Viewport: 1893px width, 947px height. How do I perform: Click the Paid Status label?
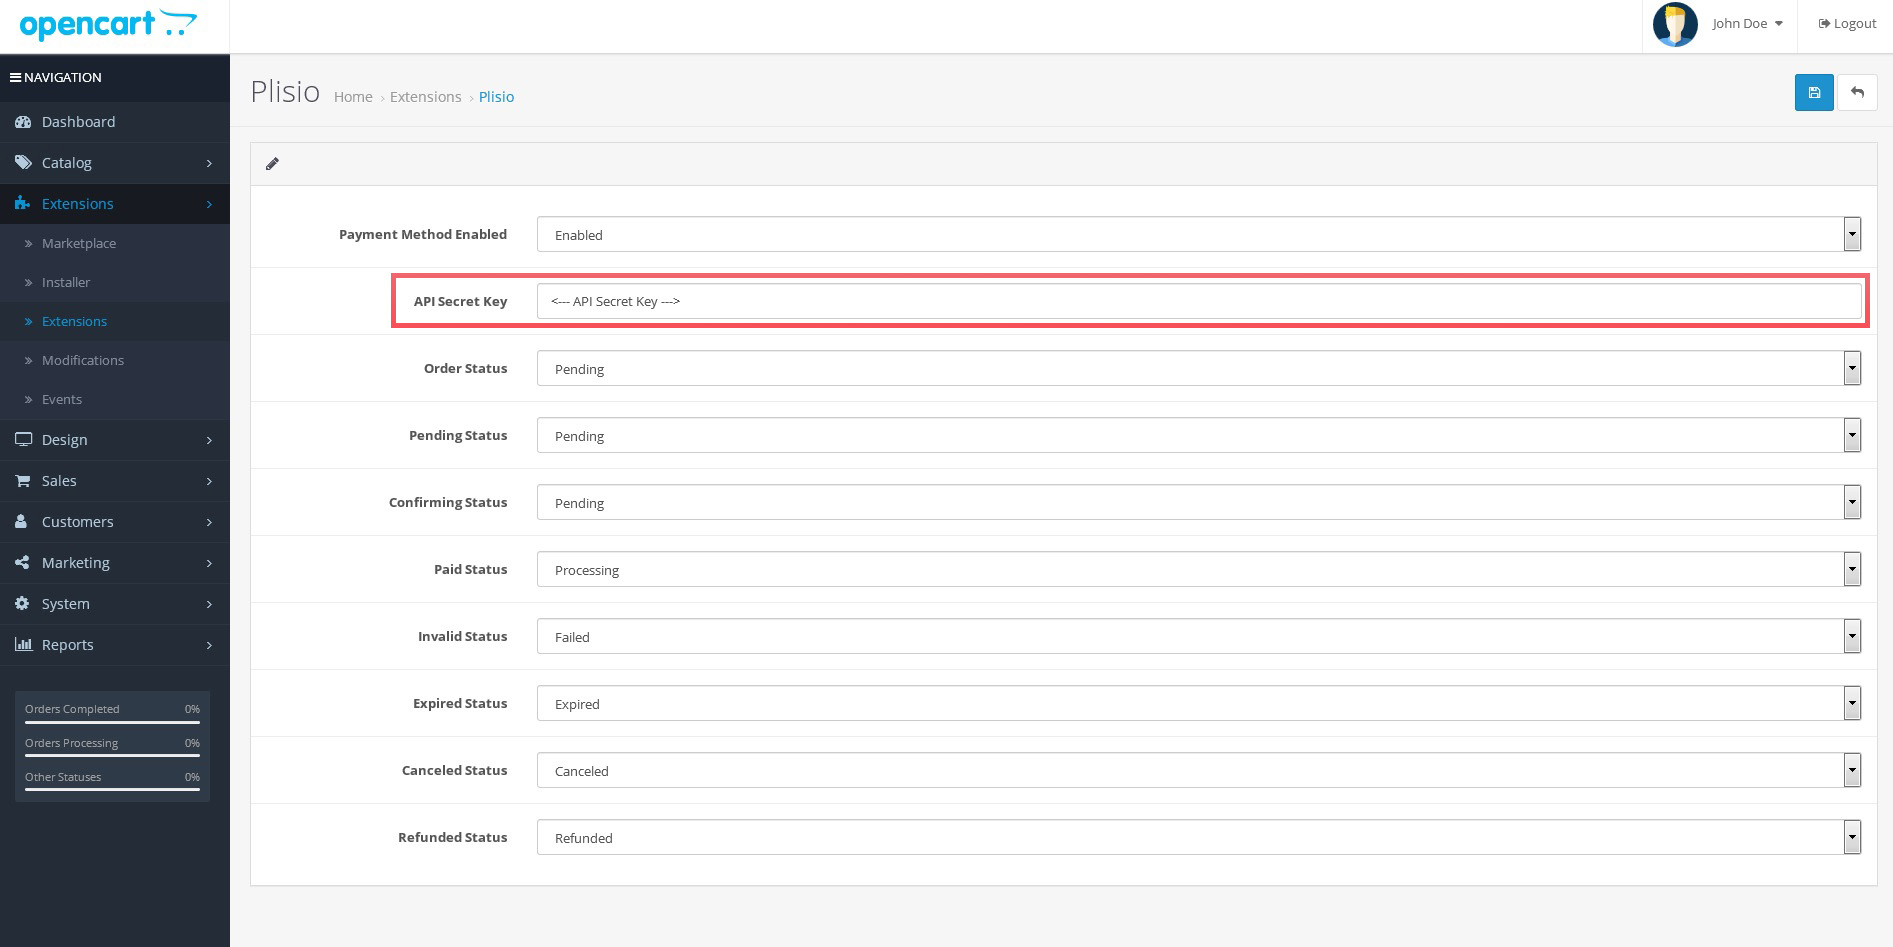pos(470,569)
